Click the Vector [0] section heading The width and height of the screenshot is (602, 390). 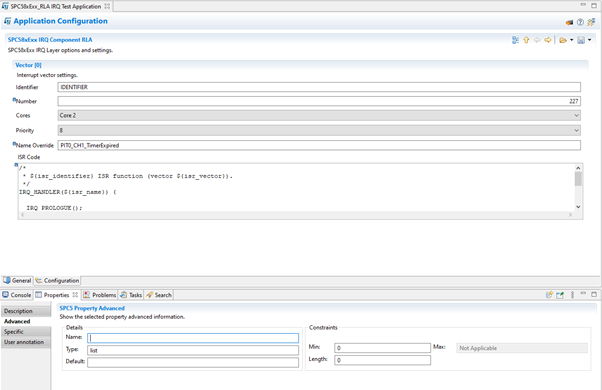[28, 65]
